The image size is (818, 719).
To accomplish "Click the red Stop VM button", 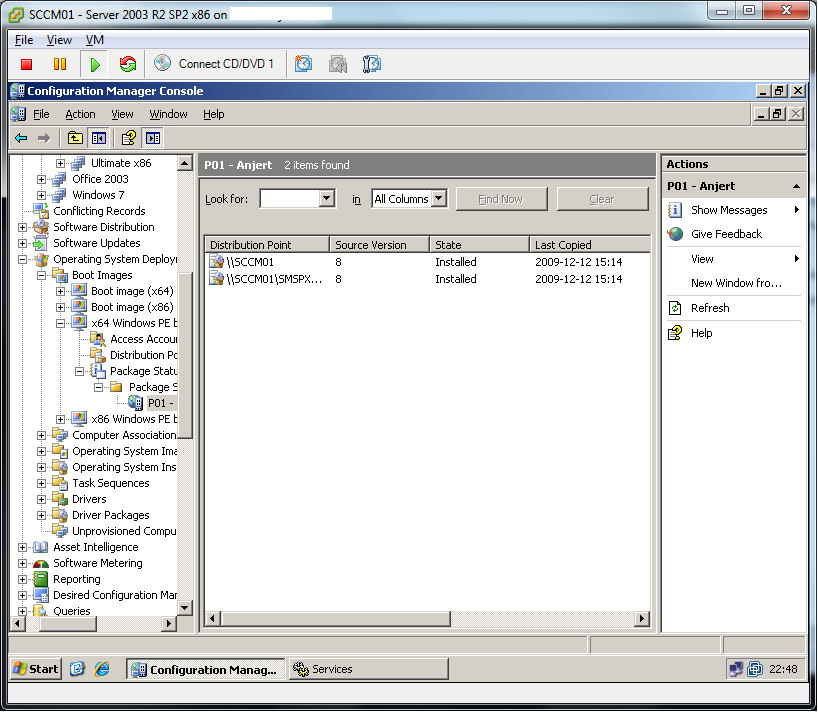I will coord(26,64).
